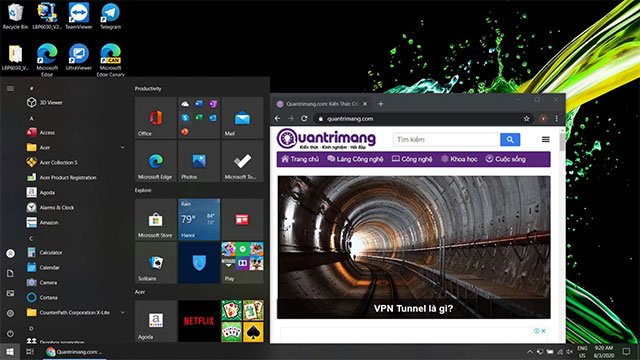
Task: Open UltraViewer desktop shortcut
Action: tap(79, 57)
